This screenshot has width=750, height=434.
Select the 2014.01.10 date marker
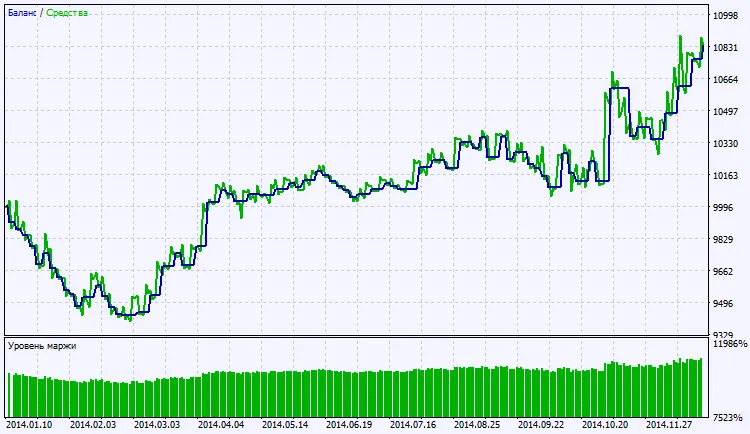pyautogui.click(x=30, y=425)
